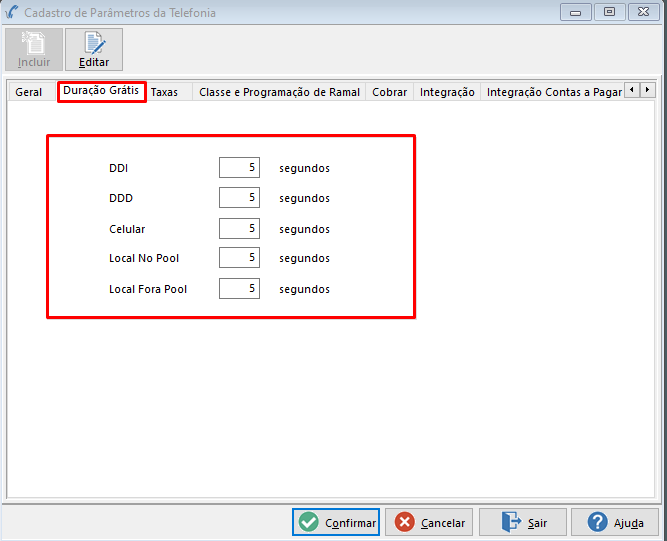Image resolution: width=667 pixels, height=541 pixels.
Task: Open Ajuda help button
Action: click(x=615, y=522)
